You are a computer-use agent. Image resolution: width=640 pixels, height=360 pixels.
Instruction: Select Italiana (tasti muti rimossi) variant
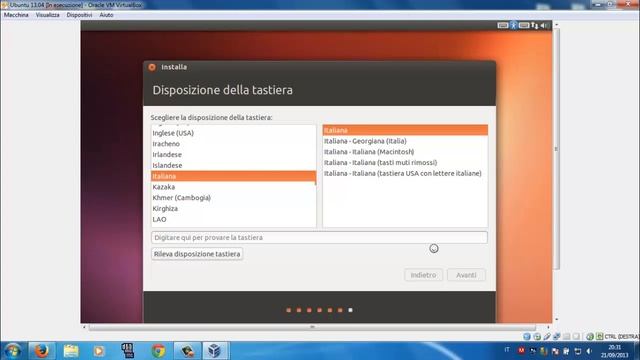405,162
